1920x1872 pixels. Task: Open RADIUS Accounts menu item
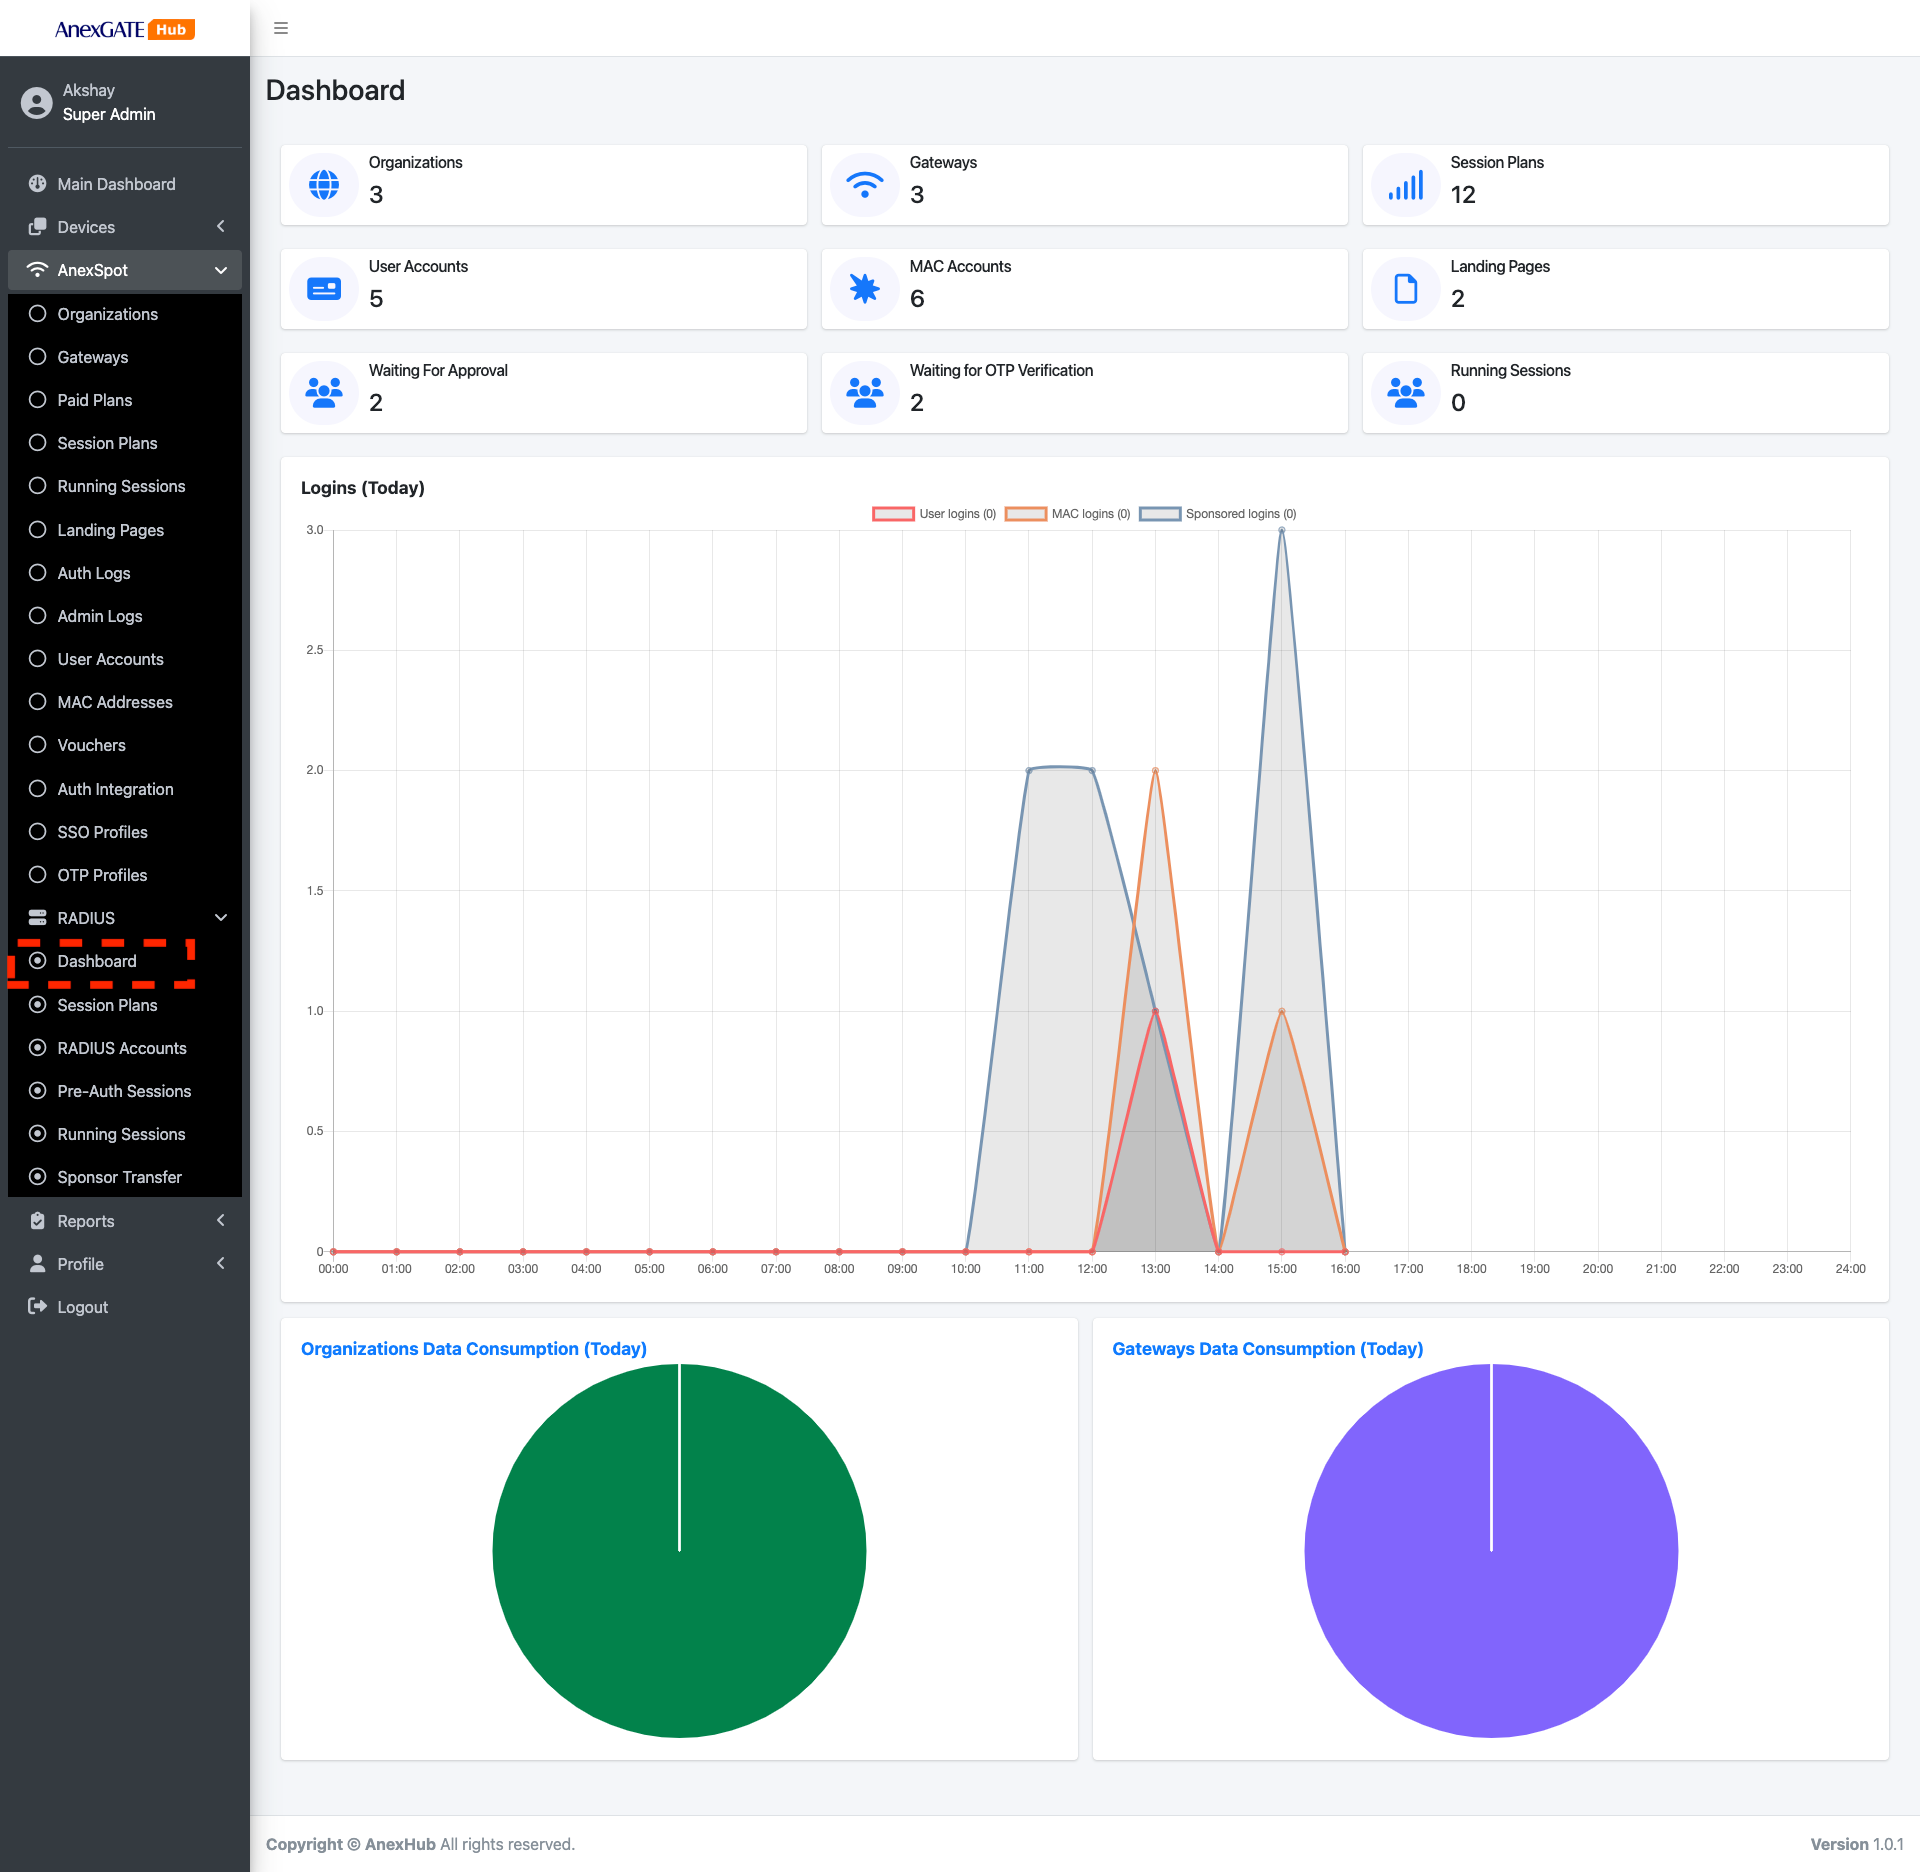tap(122, 1048)
